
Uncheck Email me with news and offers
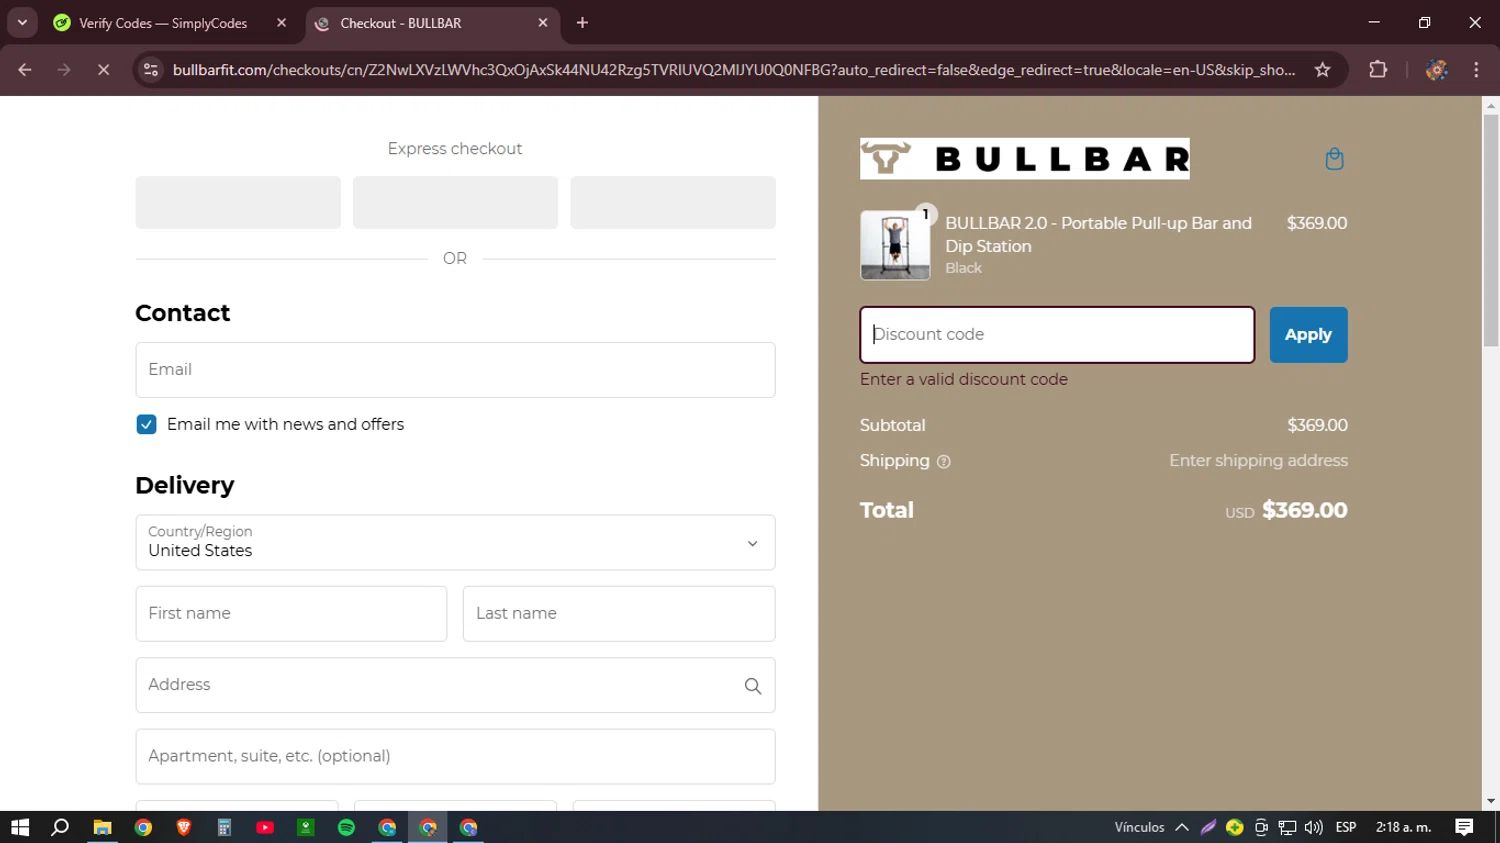[x=146, y=424]
